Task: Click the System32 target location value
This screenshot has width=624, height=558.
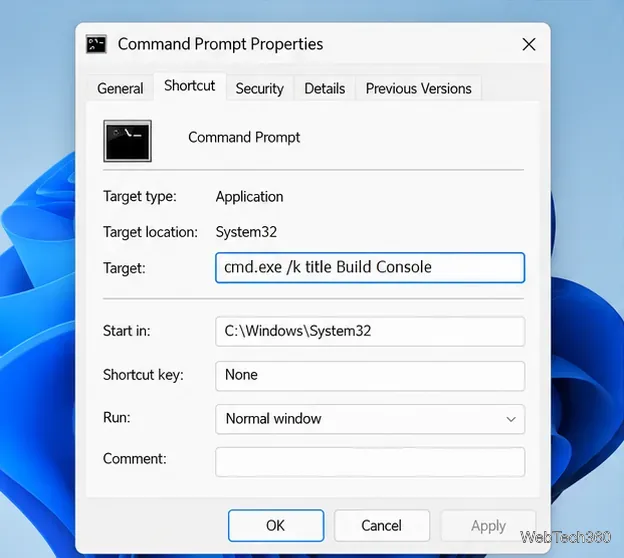Action: [x=246, y=232]
